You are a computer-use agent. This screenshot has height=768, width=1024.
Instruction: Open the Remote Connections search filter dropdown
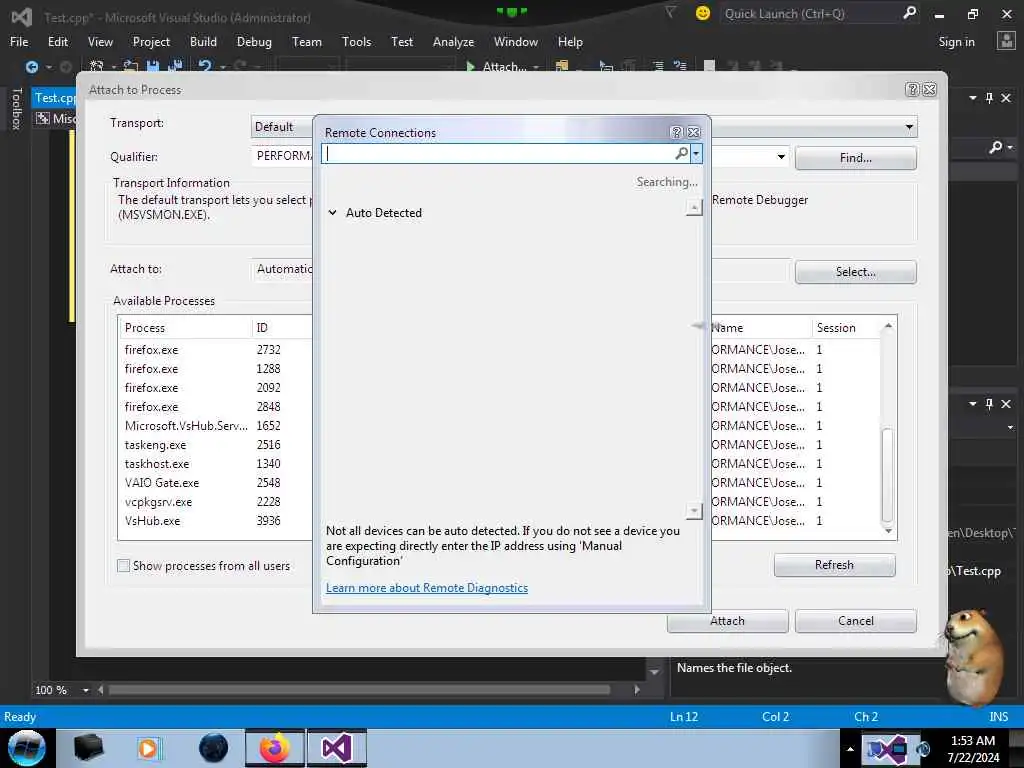coord(696,153)
